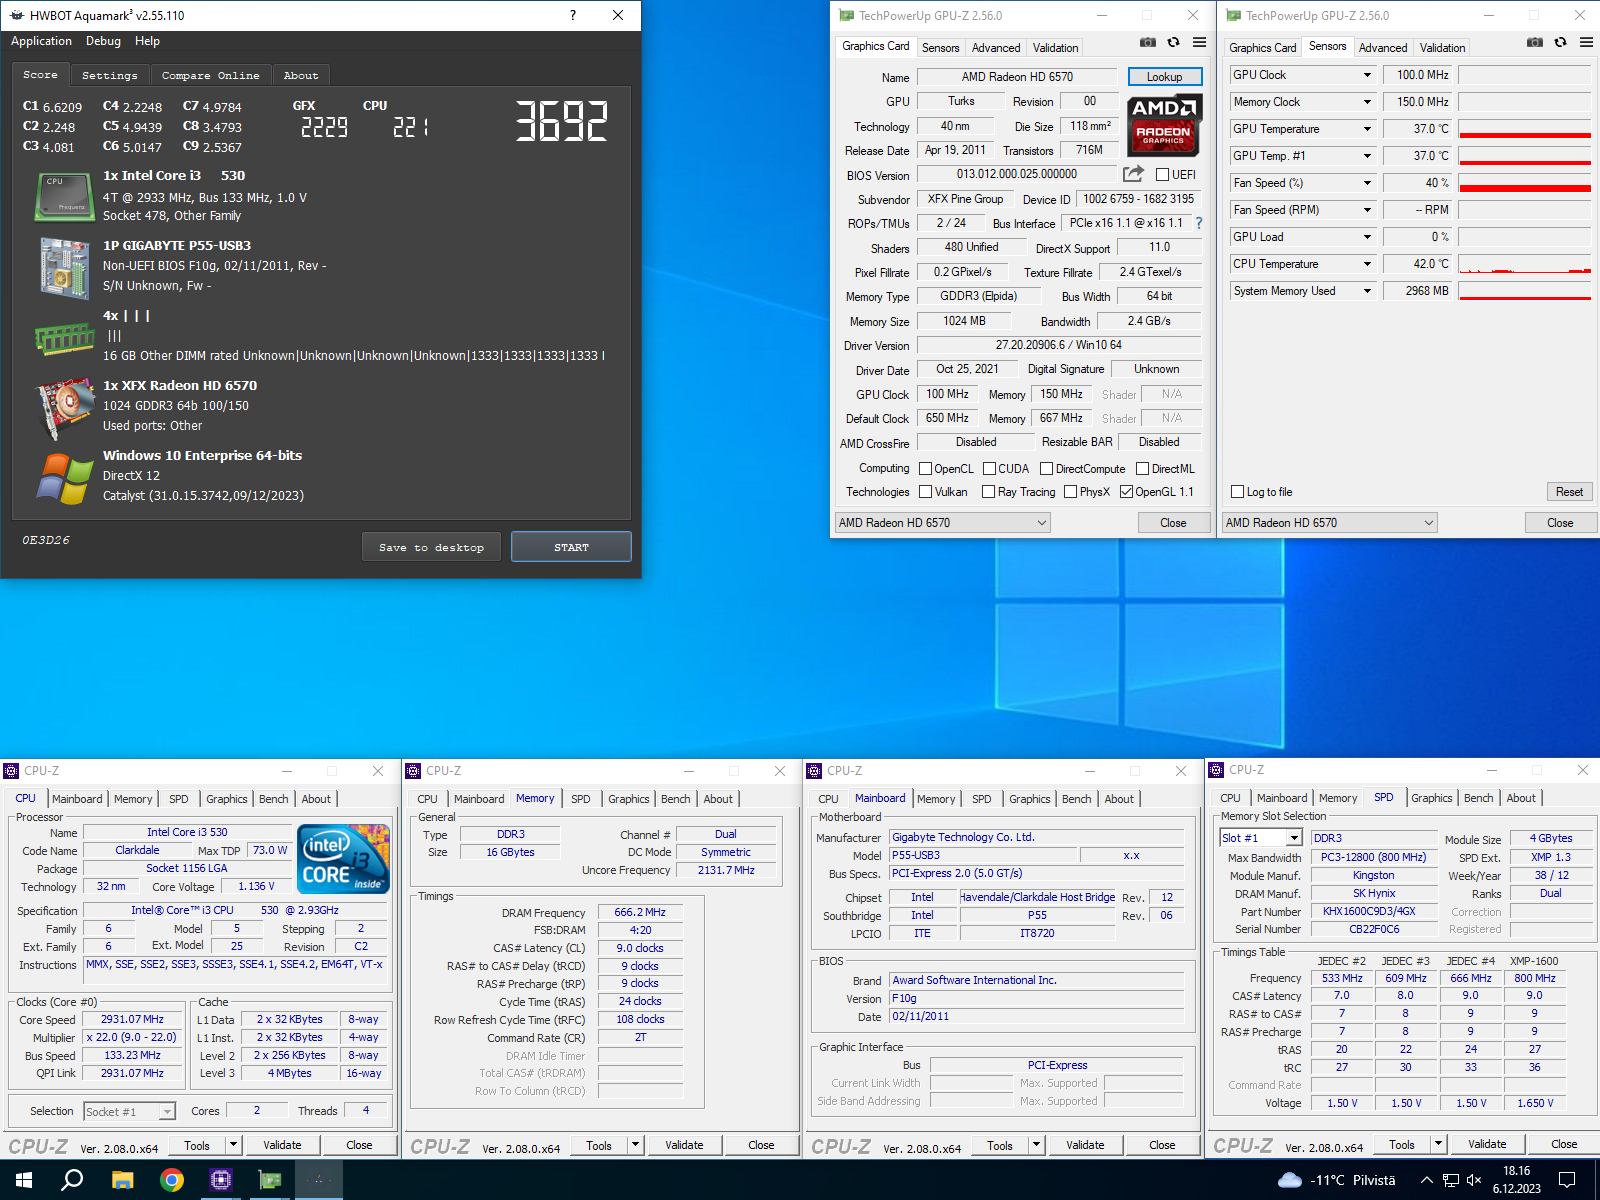Viewport: 1600px width, 1200px height.
Task: Click the motherboard icon in HWBOT Aquamark
Action: click(65, 267)
